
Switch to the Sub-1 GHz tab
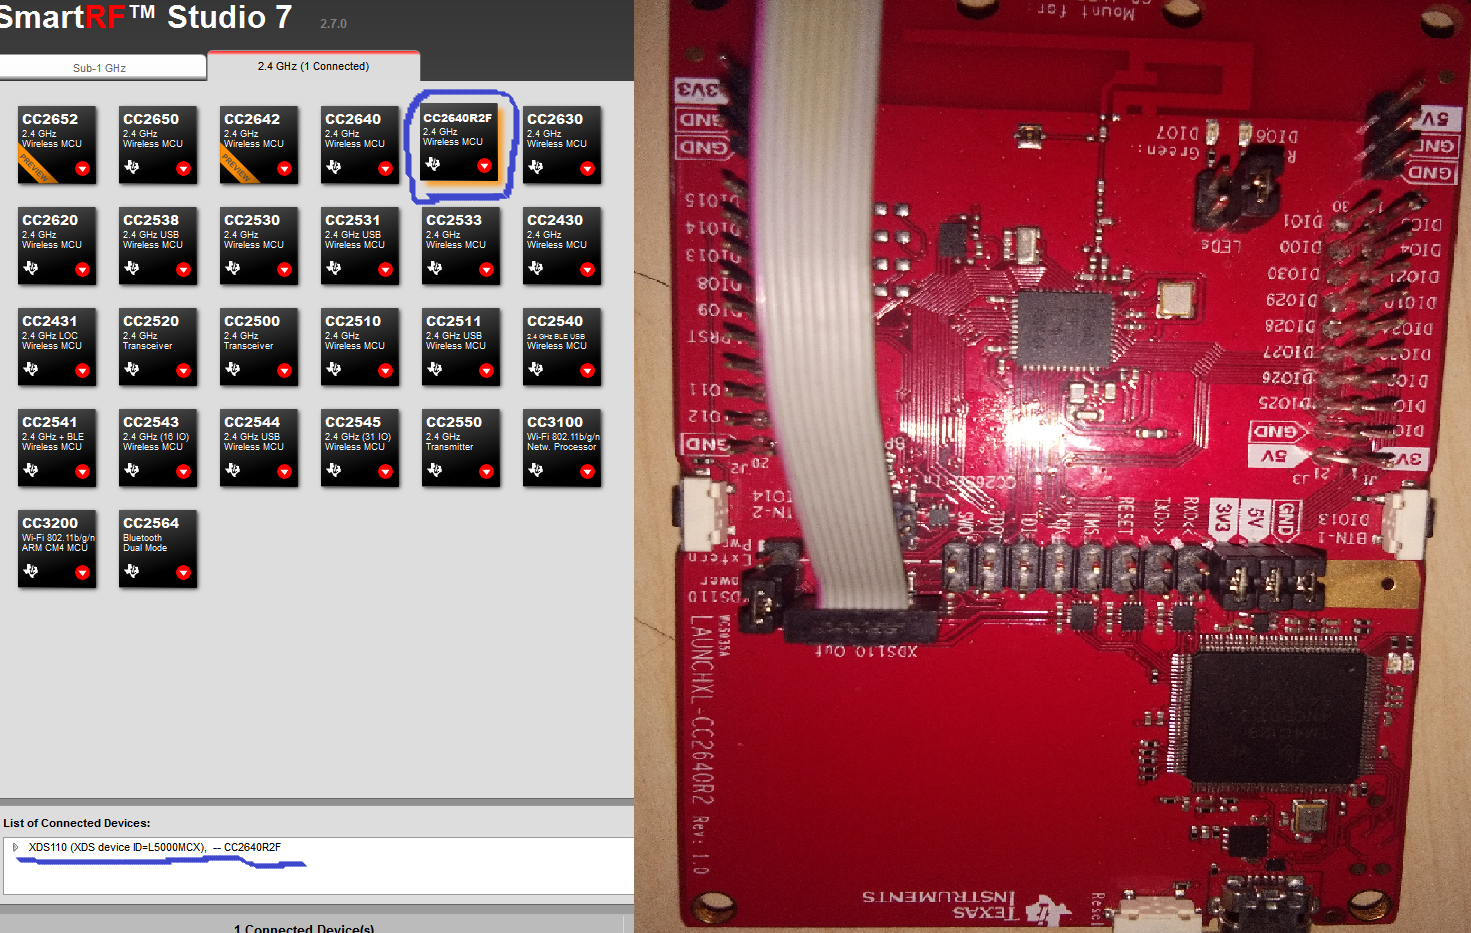click(x=102, y=68)
